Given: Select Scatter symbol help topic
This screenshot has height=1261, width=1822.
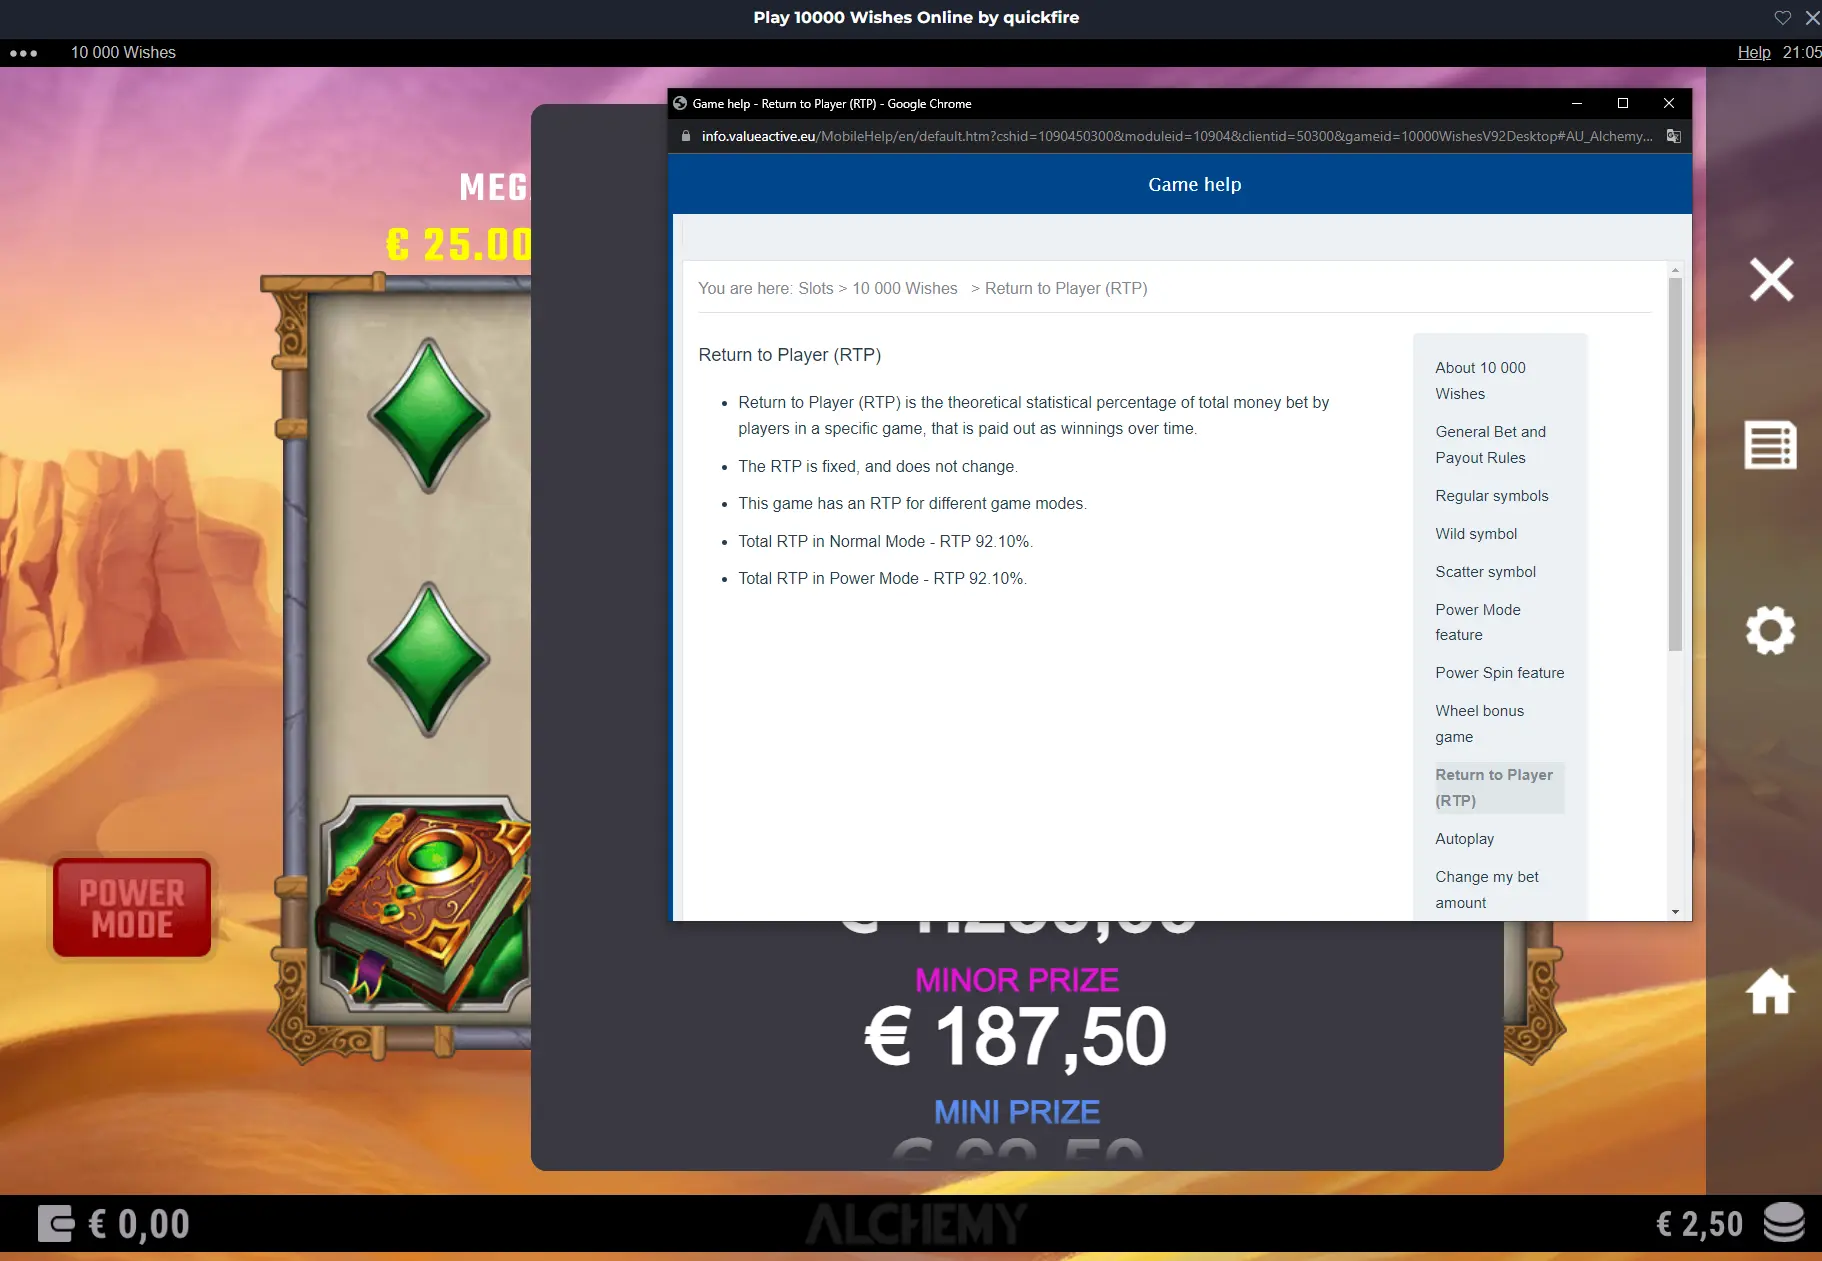Looking at the screenshot, I should [1485, 572].
